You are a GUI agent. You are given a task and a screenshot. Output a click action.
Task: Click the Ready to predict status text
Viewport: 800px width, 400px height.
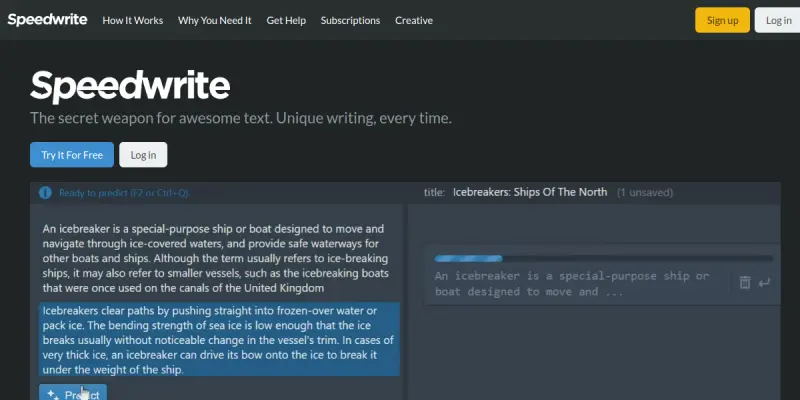pos(124,193)
